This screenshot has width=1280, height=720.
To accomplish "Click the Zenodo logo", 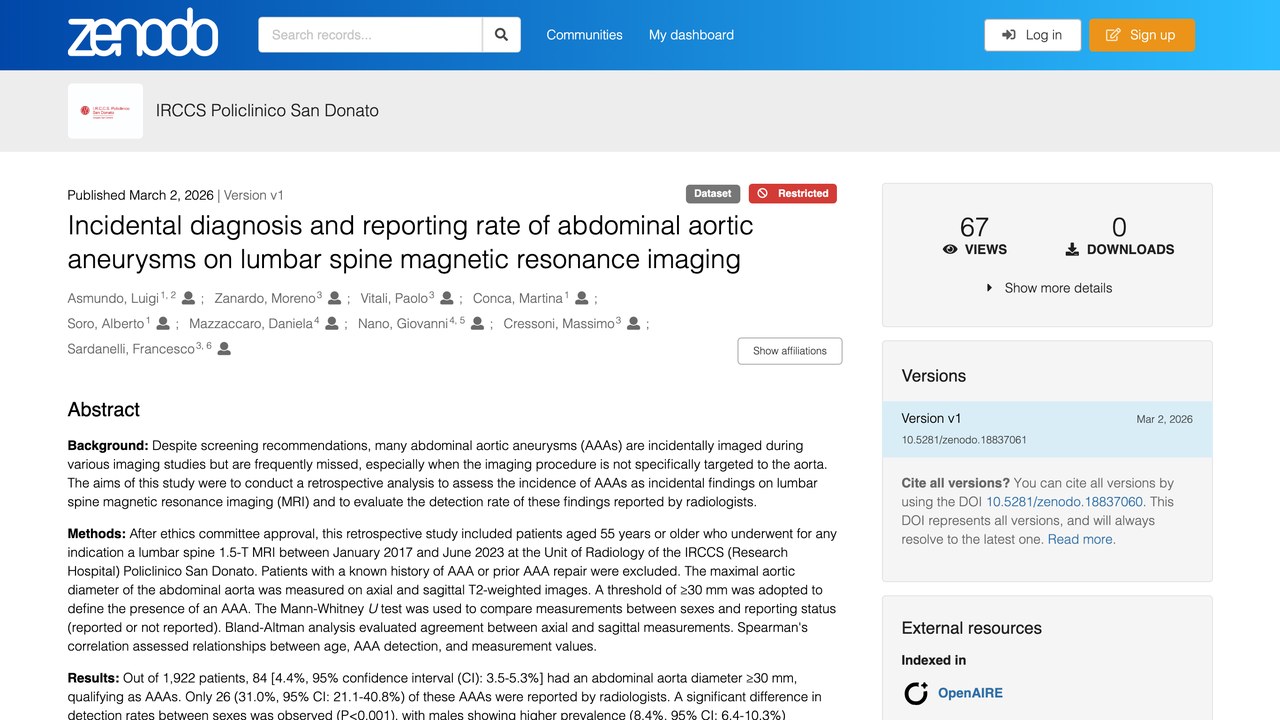I will tap(143, 34).
